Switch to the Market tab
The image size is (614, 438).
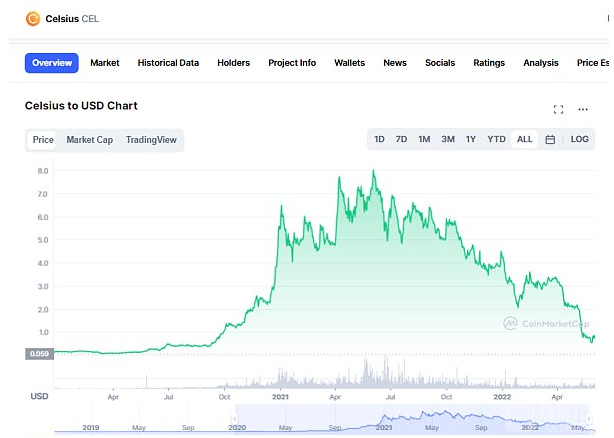[x=105, y=63]
